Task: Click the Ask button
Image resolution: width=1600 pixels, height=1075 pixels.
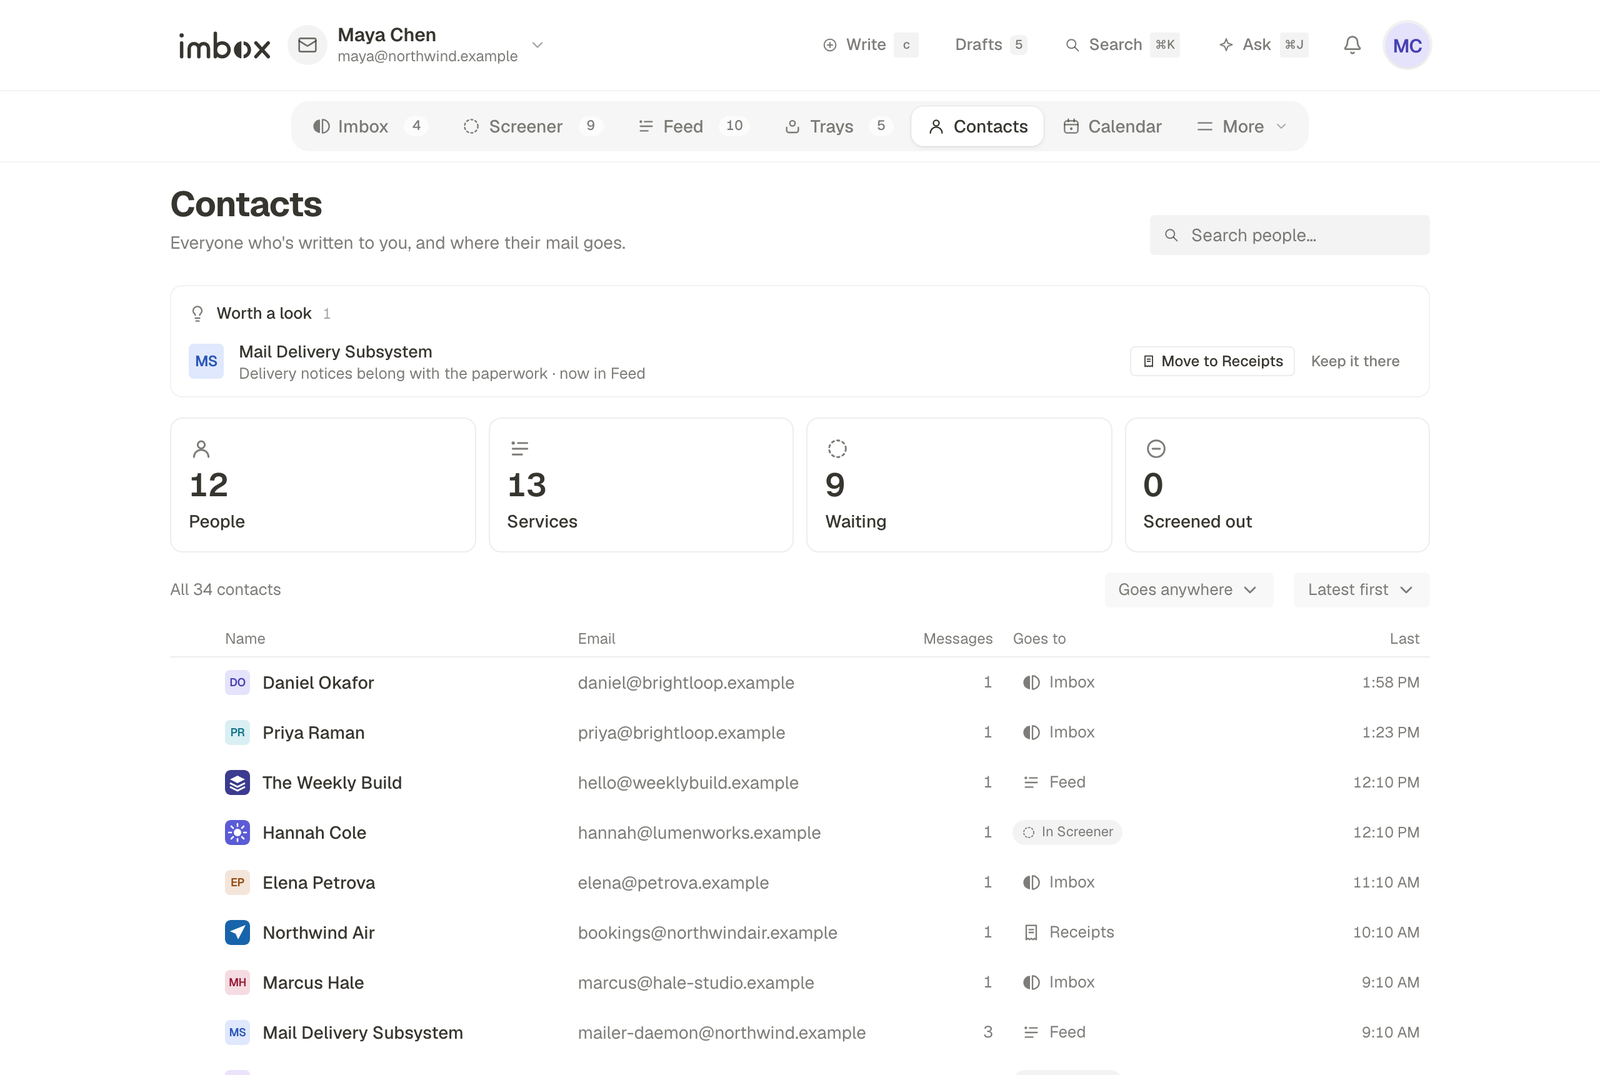Action: tap(1263, 45)
